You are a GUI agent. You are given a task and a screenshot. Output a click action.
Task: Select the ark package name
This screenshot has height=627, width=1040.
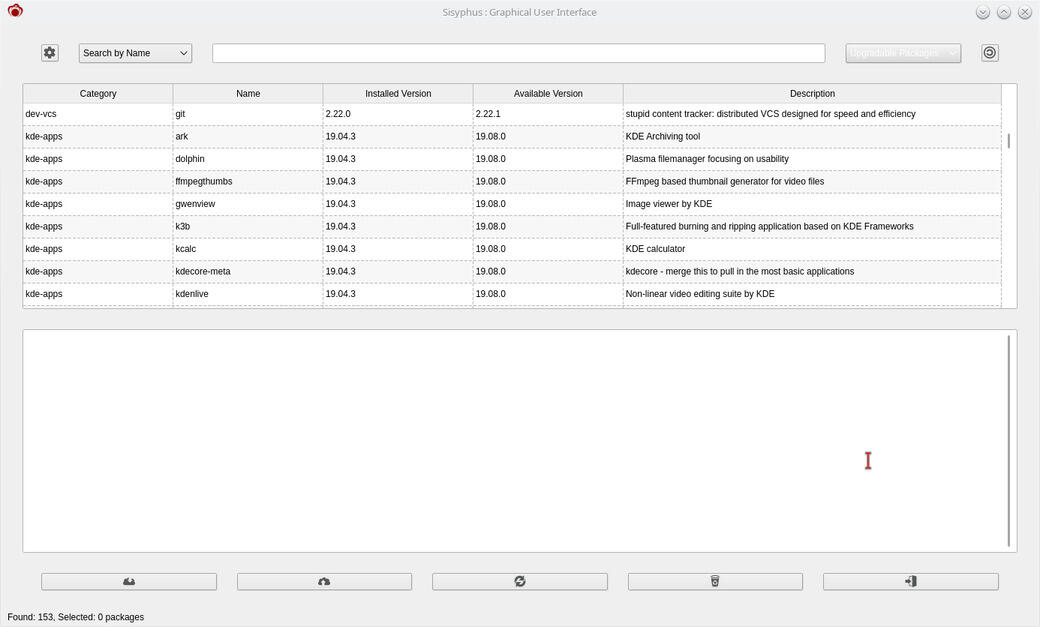(x=182, y=137)
